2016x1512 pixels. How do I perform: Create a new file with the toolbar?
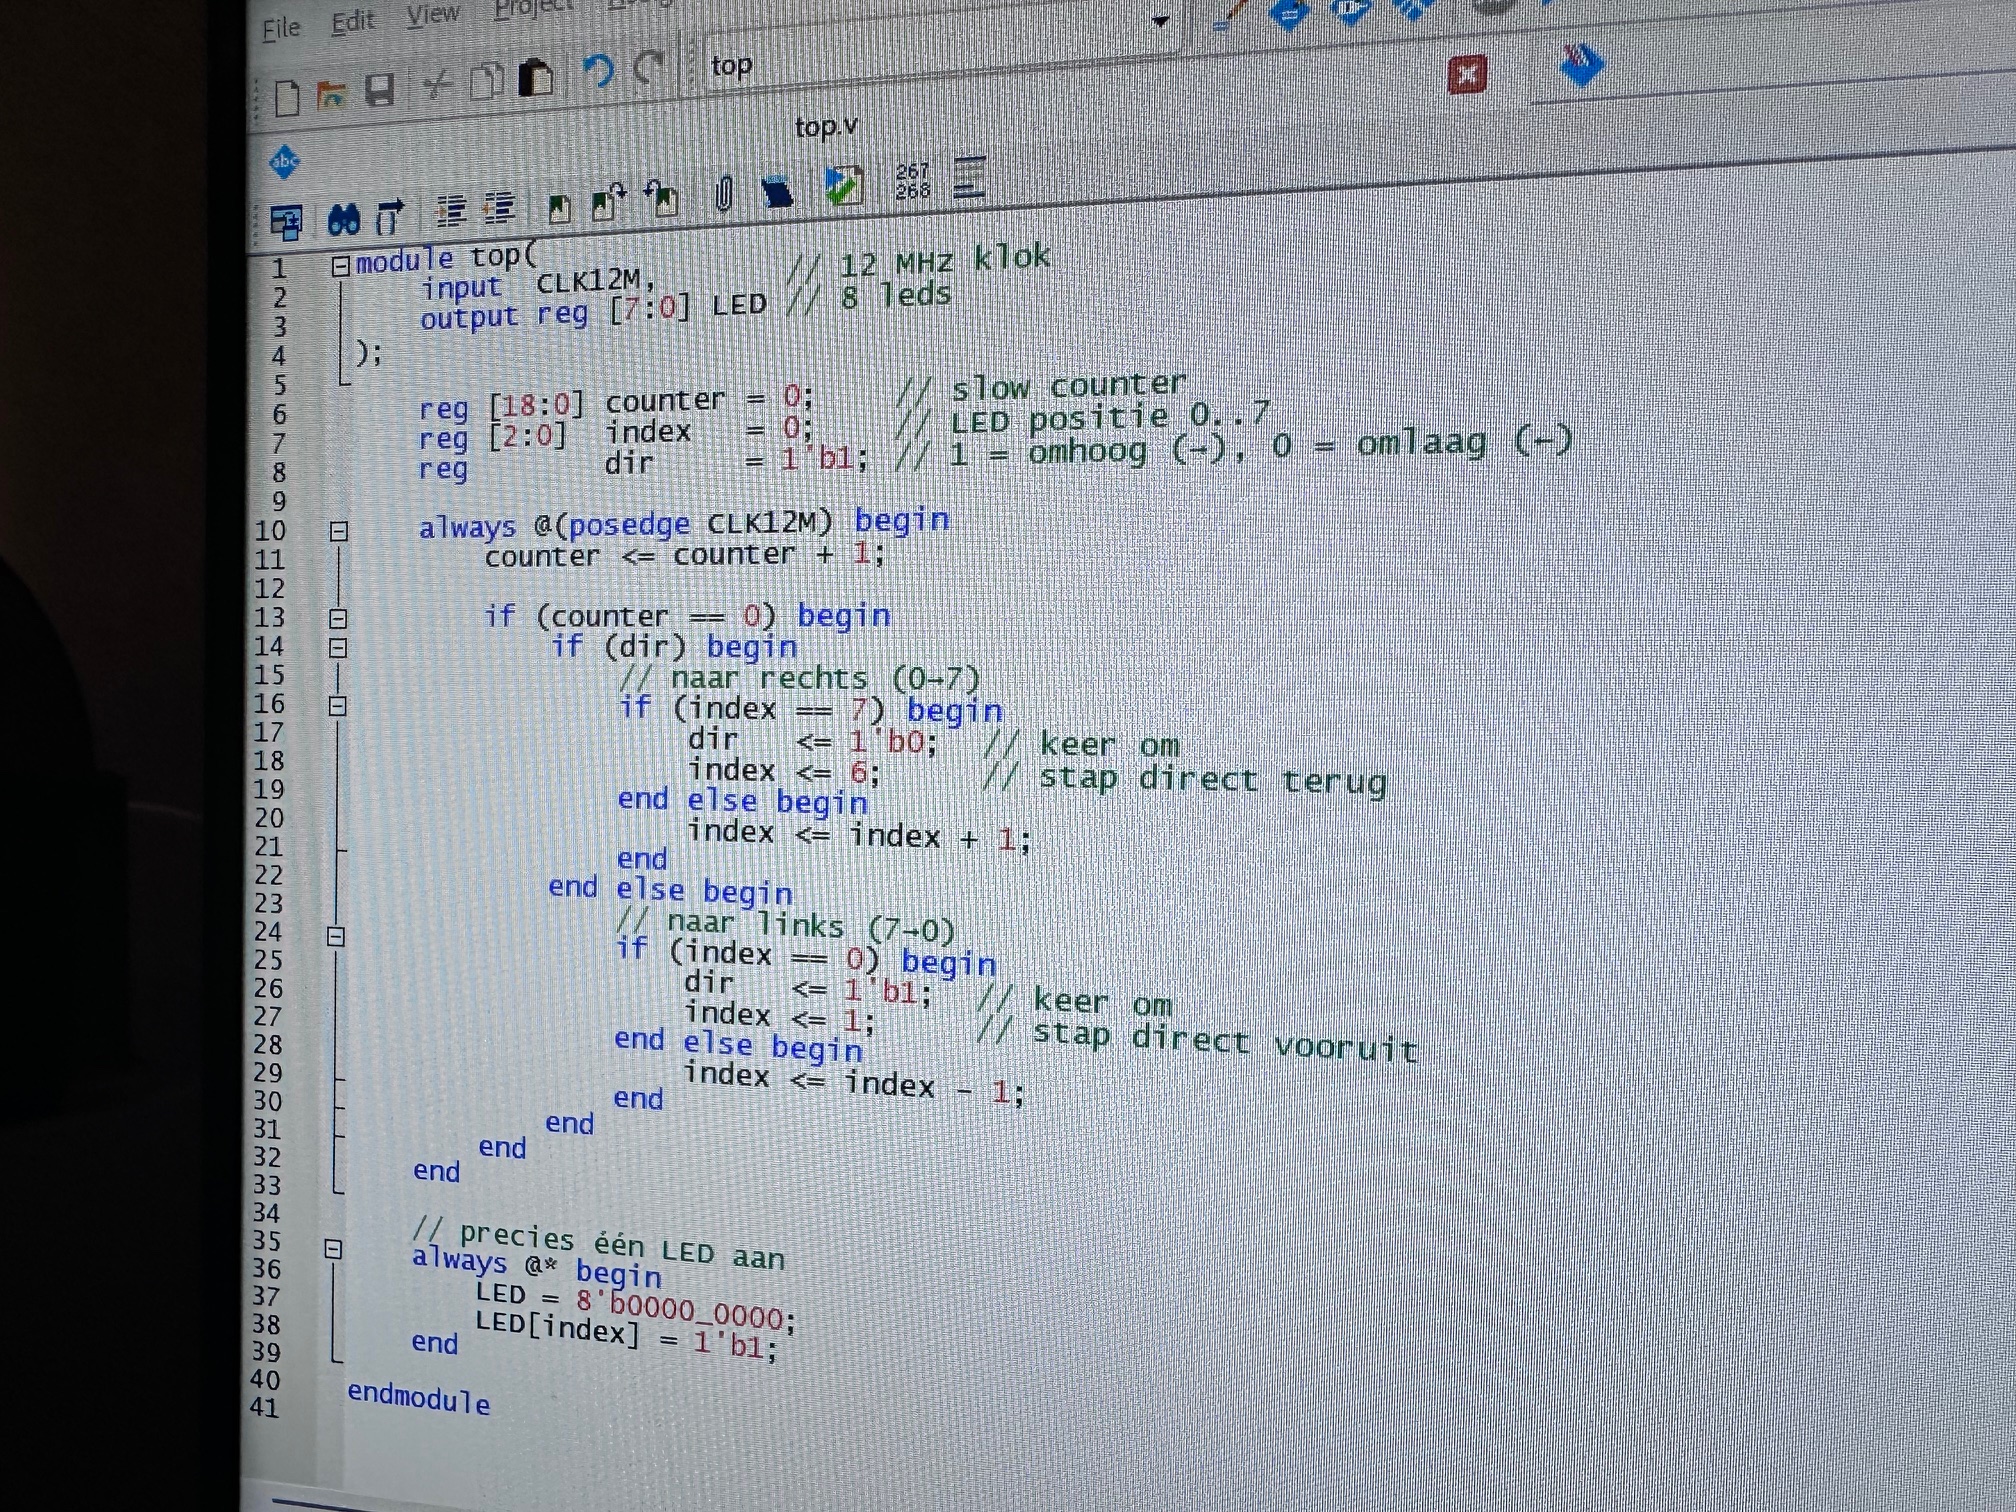(287, 97)
